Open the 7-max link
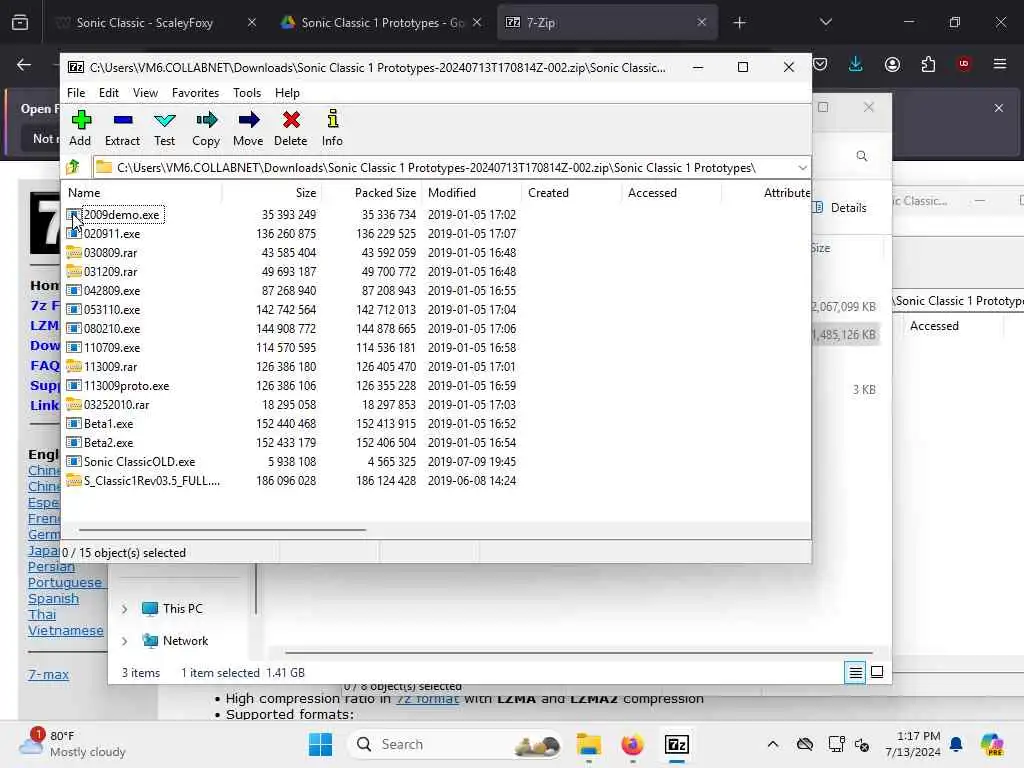The image size is (1024, 768). click(48, 675)
